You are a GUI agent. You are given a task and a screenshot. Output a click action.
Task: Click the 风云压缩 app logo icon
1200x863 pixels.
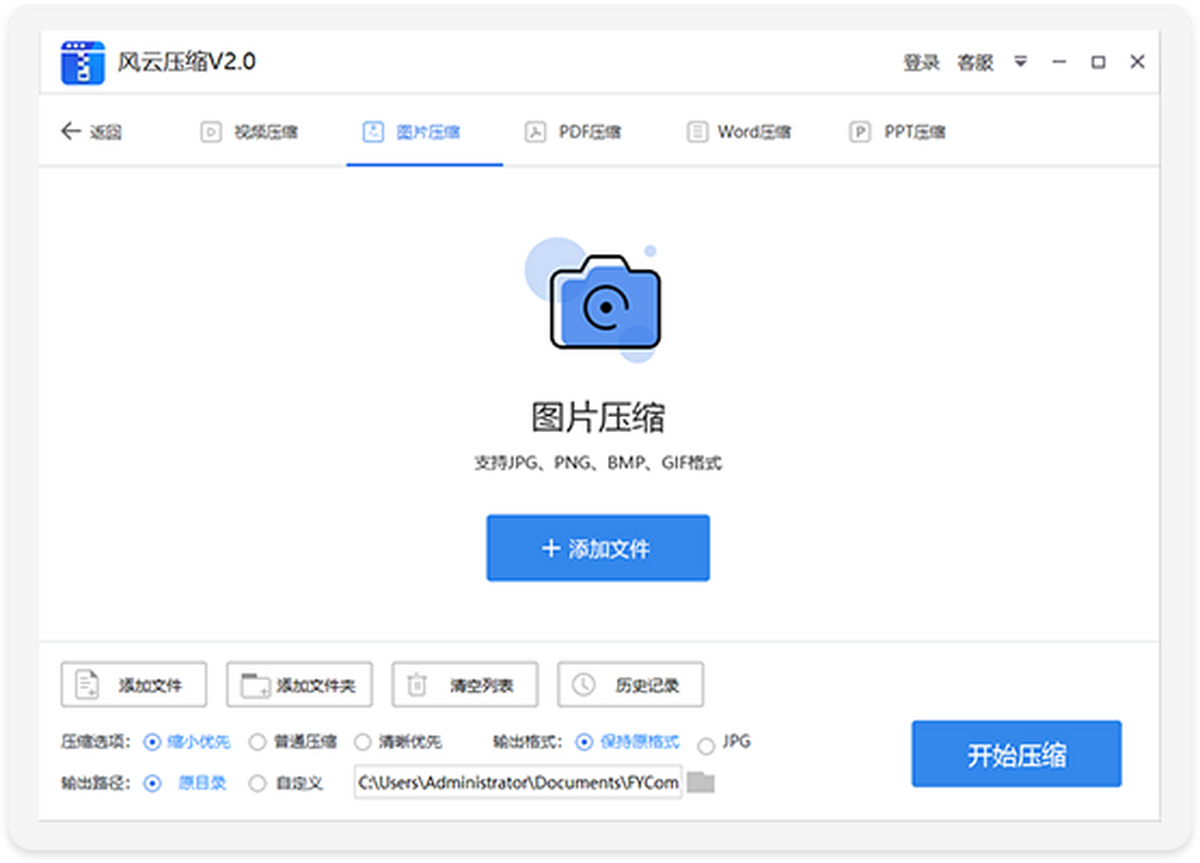[x=83, y=63]
